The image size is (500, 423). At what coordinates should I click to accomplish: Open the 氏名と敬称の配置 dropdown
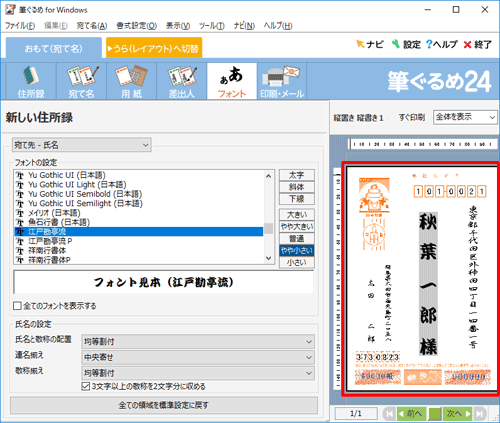tap(198, 342)
